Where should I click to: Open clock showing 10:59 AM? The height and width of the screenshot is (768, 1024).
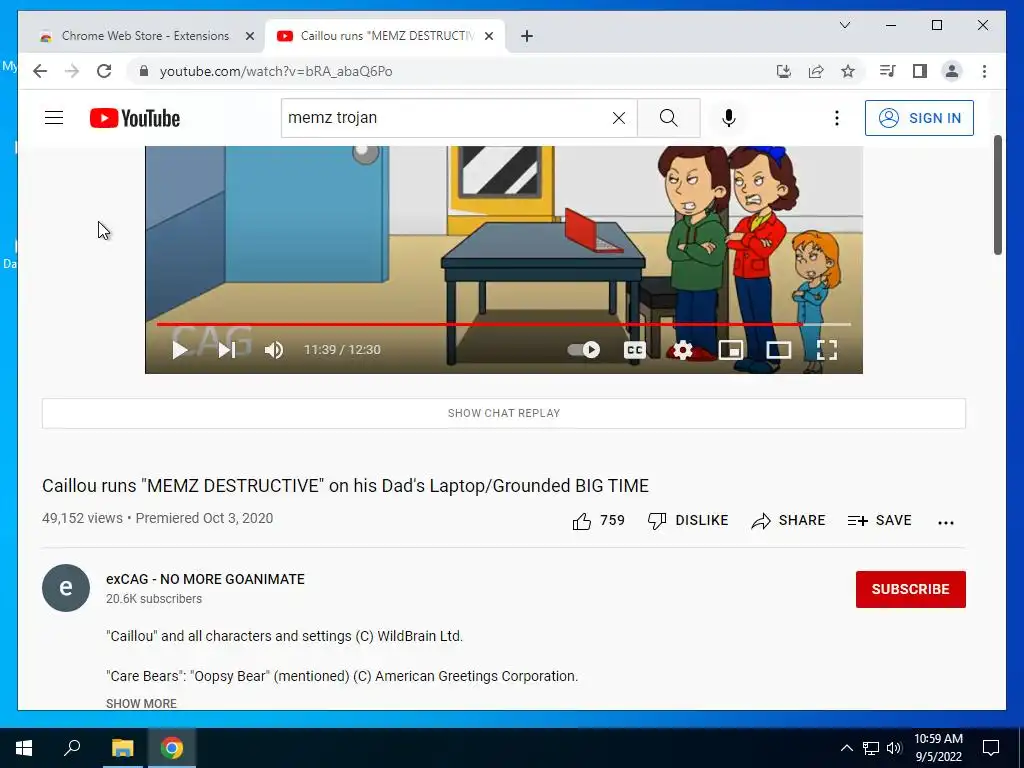point(938,748)
